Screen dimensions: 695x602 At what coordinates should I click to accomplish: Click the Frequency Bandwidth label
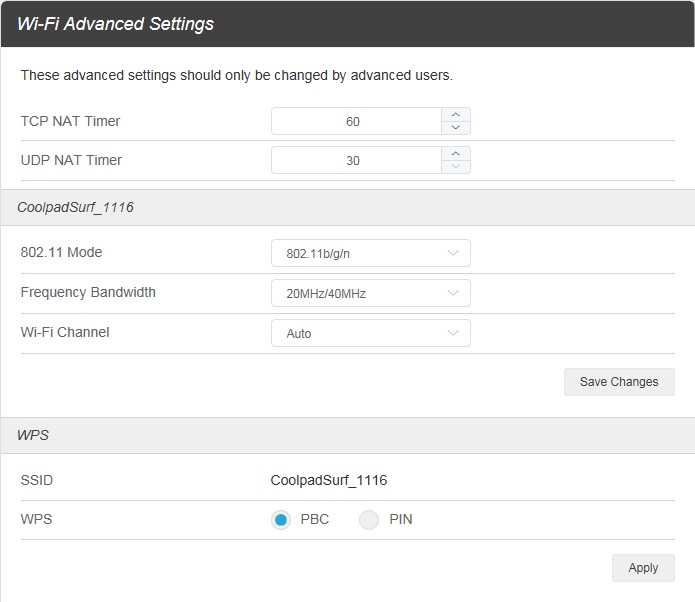click(88, 293)
